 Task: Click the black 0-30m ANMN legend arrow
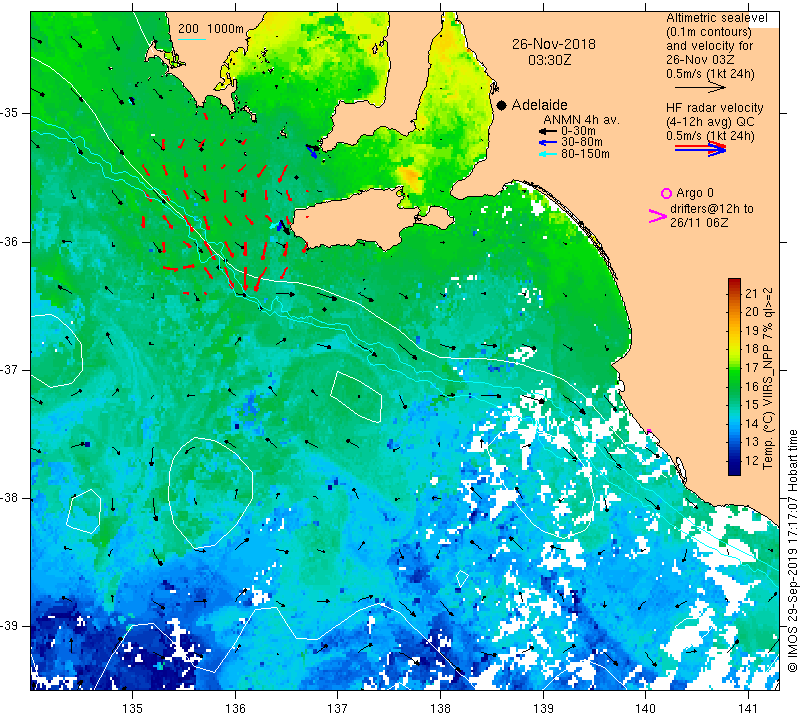point(548,131)
